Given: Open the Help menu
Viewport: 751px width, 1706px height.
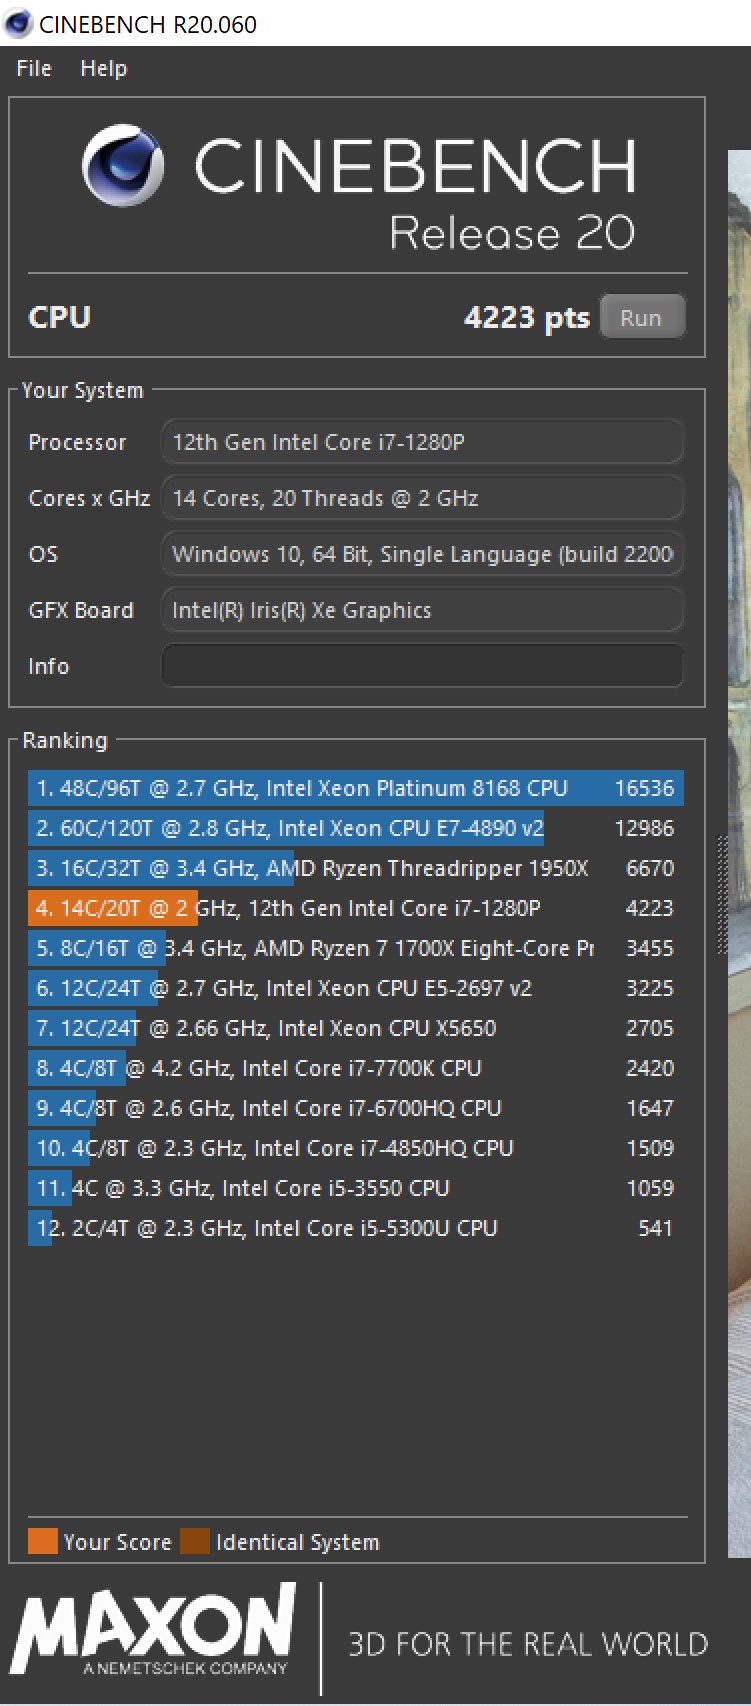Looking at the screenshot, I should tap(104, 68).
